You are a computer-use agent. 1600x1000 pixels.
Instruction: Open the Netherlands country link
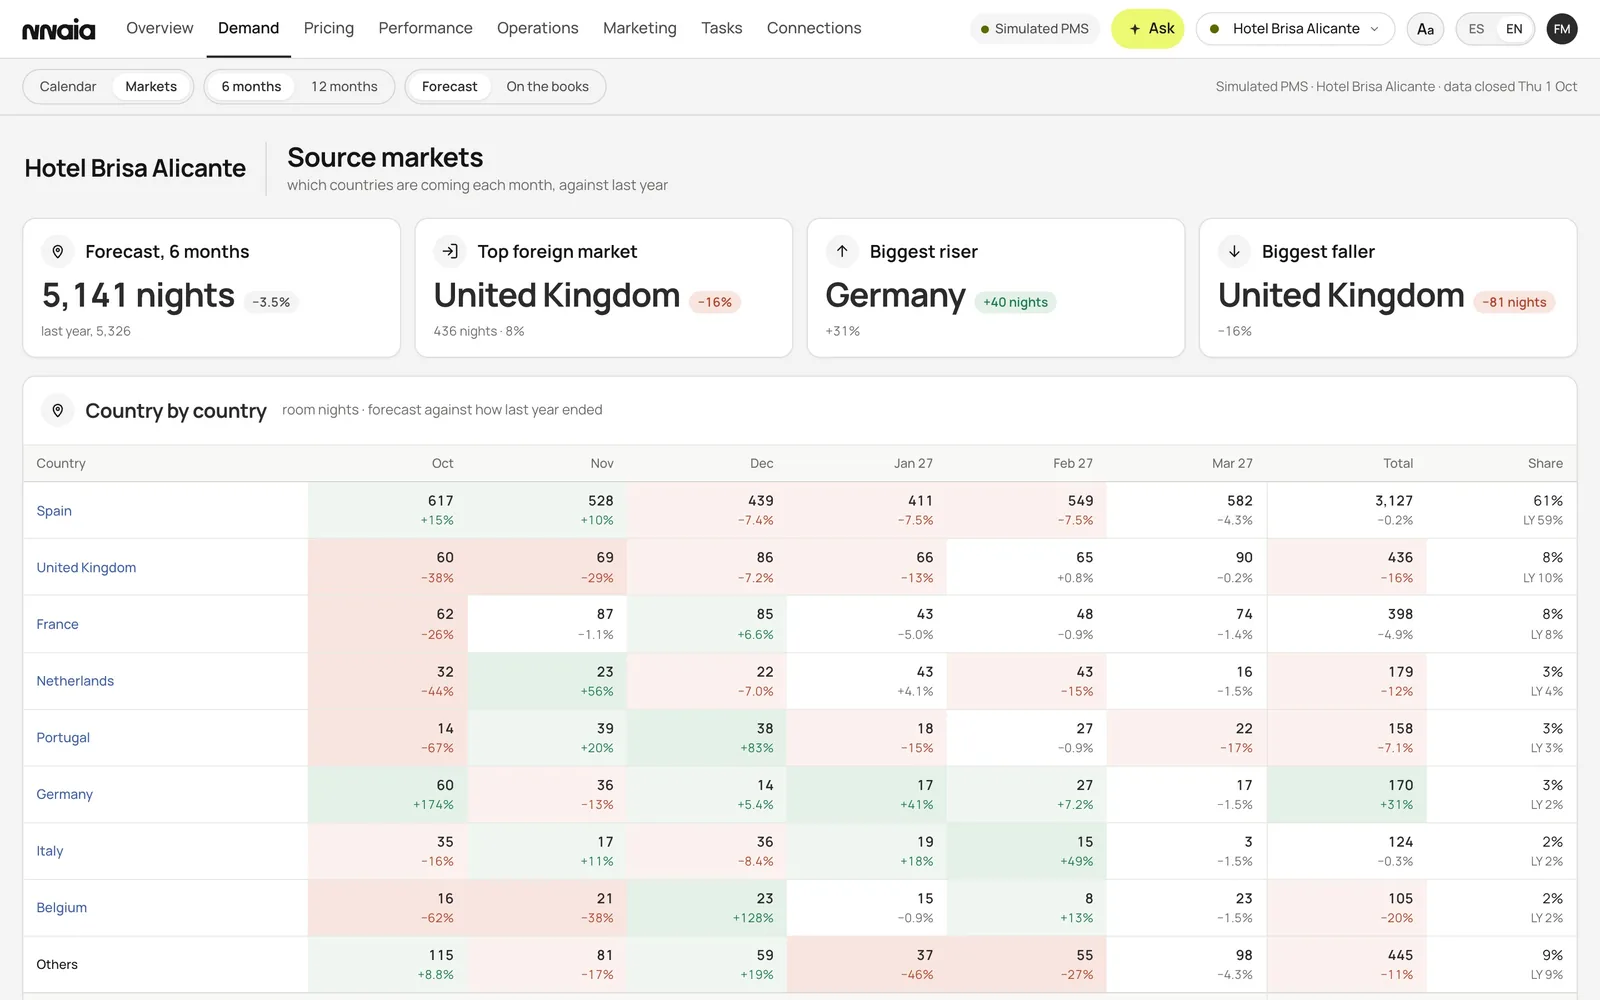pyautogui.click(x=75, y=681)
